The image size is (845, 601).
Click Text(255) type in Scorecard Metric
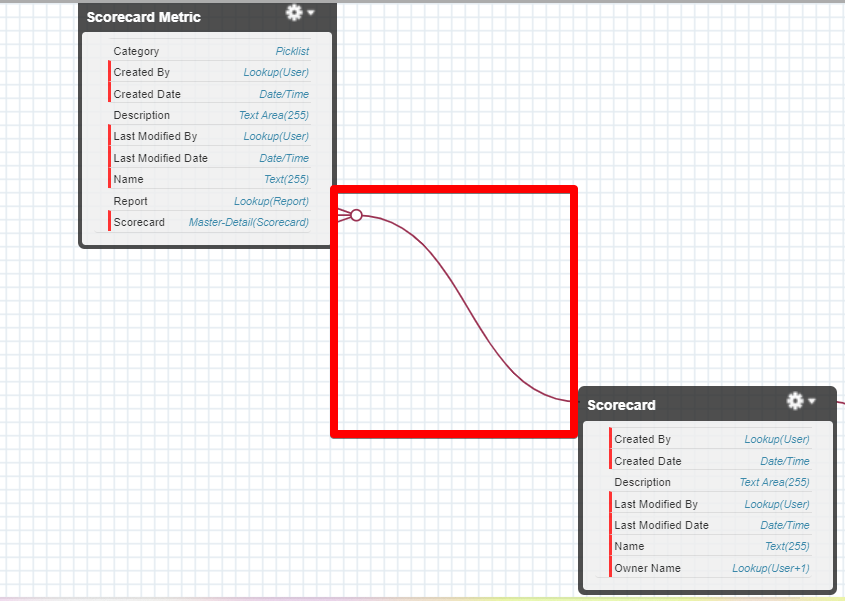286,179
